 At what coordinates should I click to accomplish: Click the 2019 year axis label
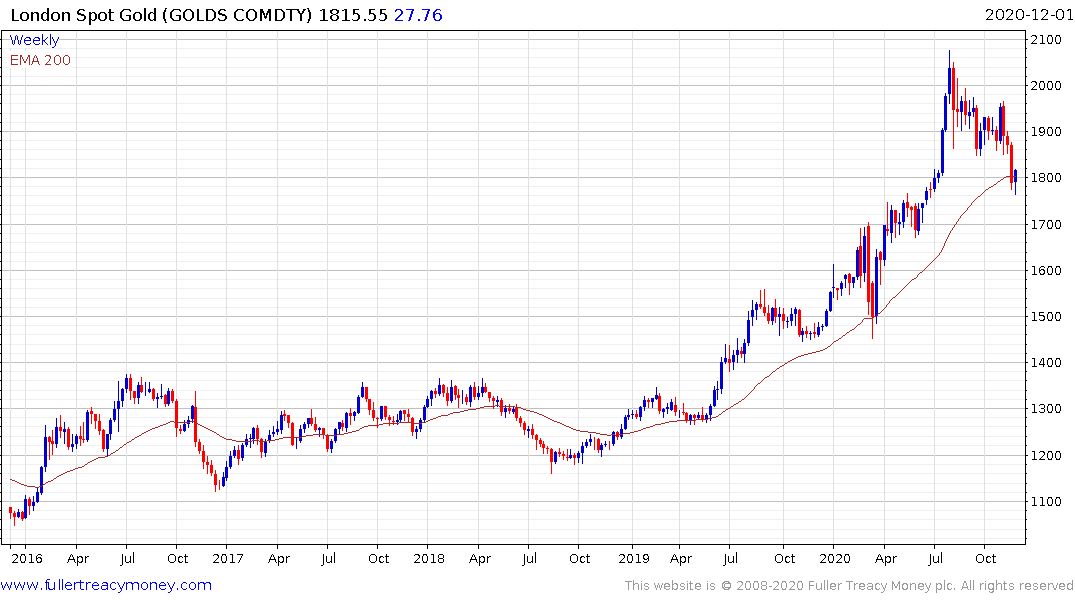tap(633, 558)
